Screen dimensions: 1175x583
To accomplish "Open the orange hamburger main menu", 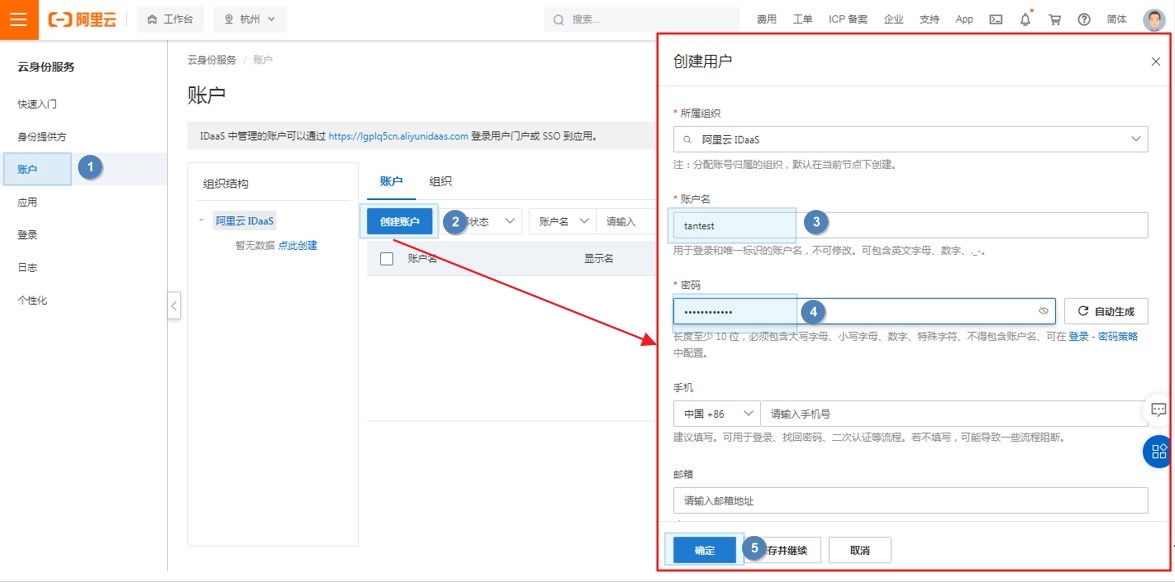I will click(x=18, y=19).
